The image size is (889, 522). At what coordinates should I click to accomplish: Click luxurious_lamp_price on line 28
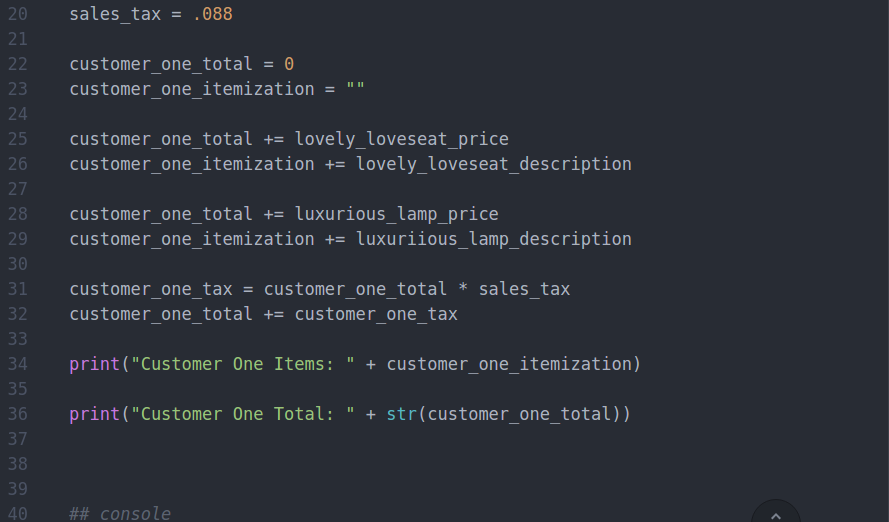click(396, 214)
